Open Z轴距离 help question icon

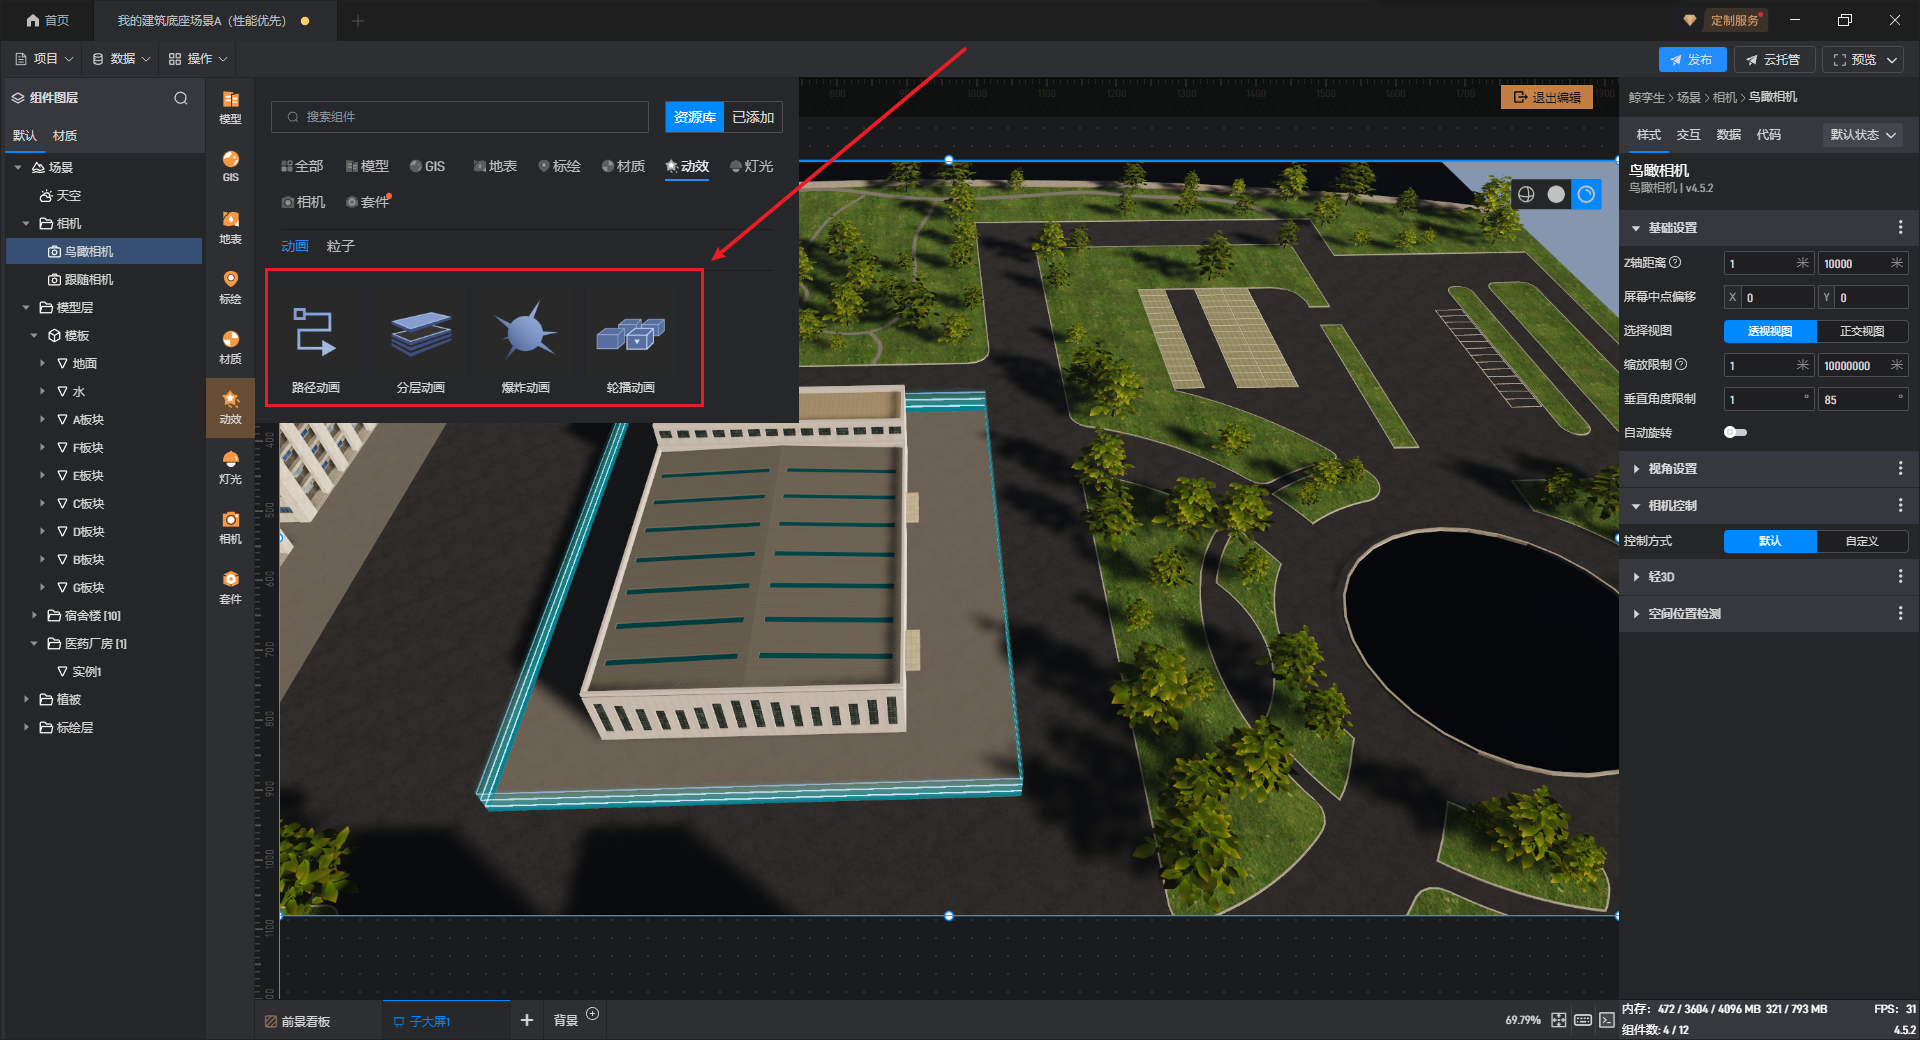(1676, 263)
